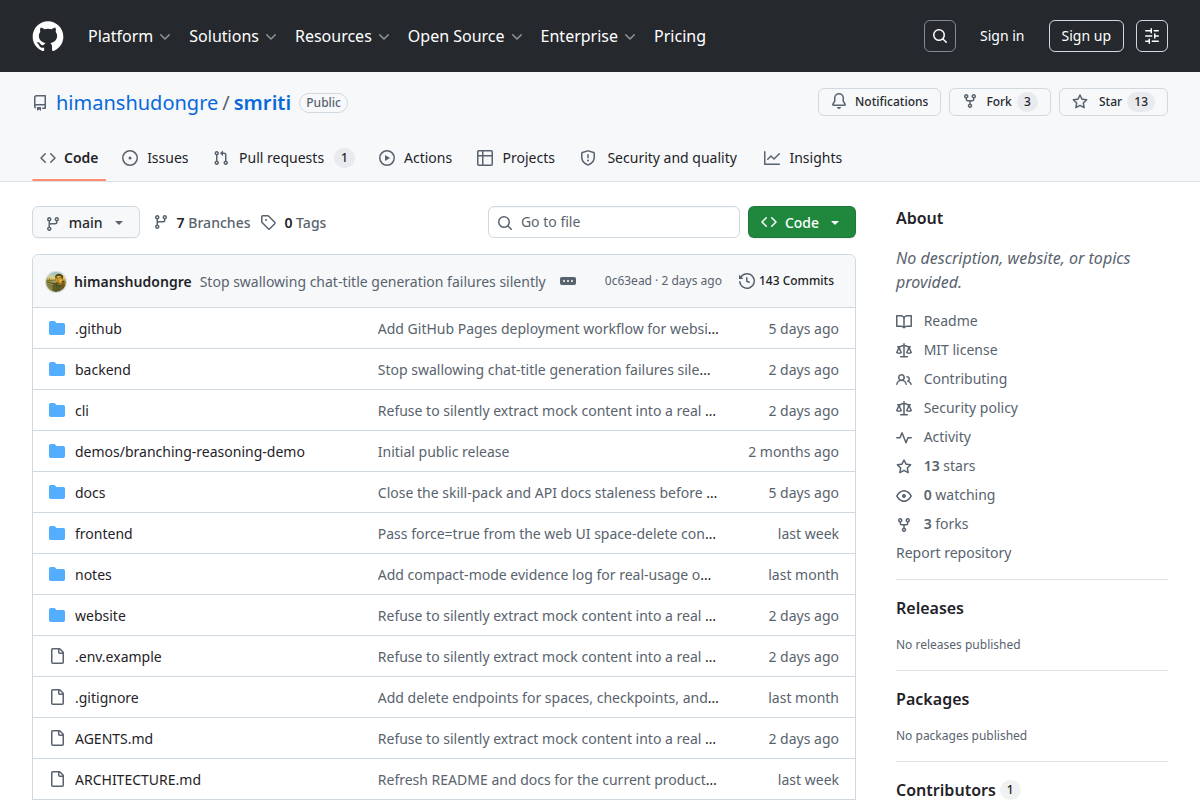Click the demos/branching-reasoning-demo folder icon

(x=57, y=451)
